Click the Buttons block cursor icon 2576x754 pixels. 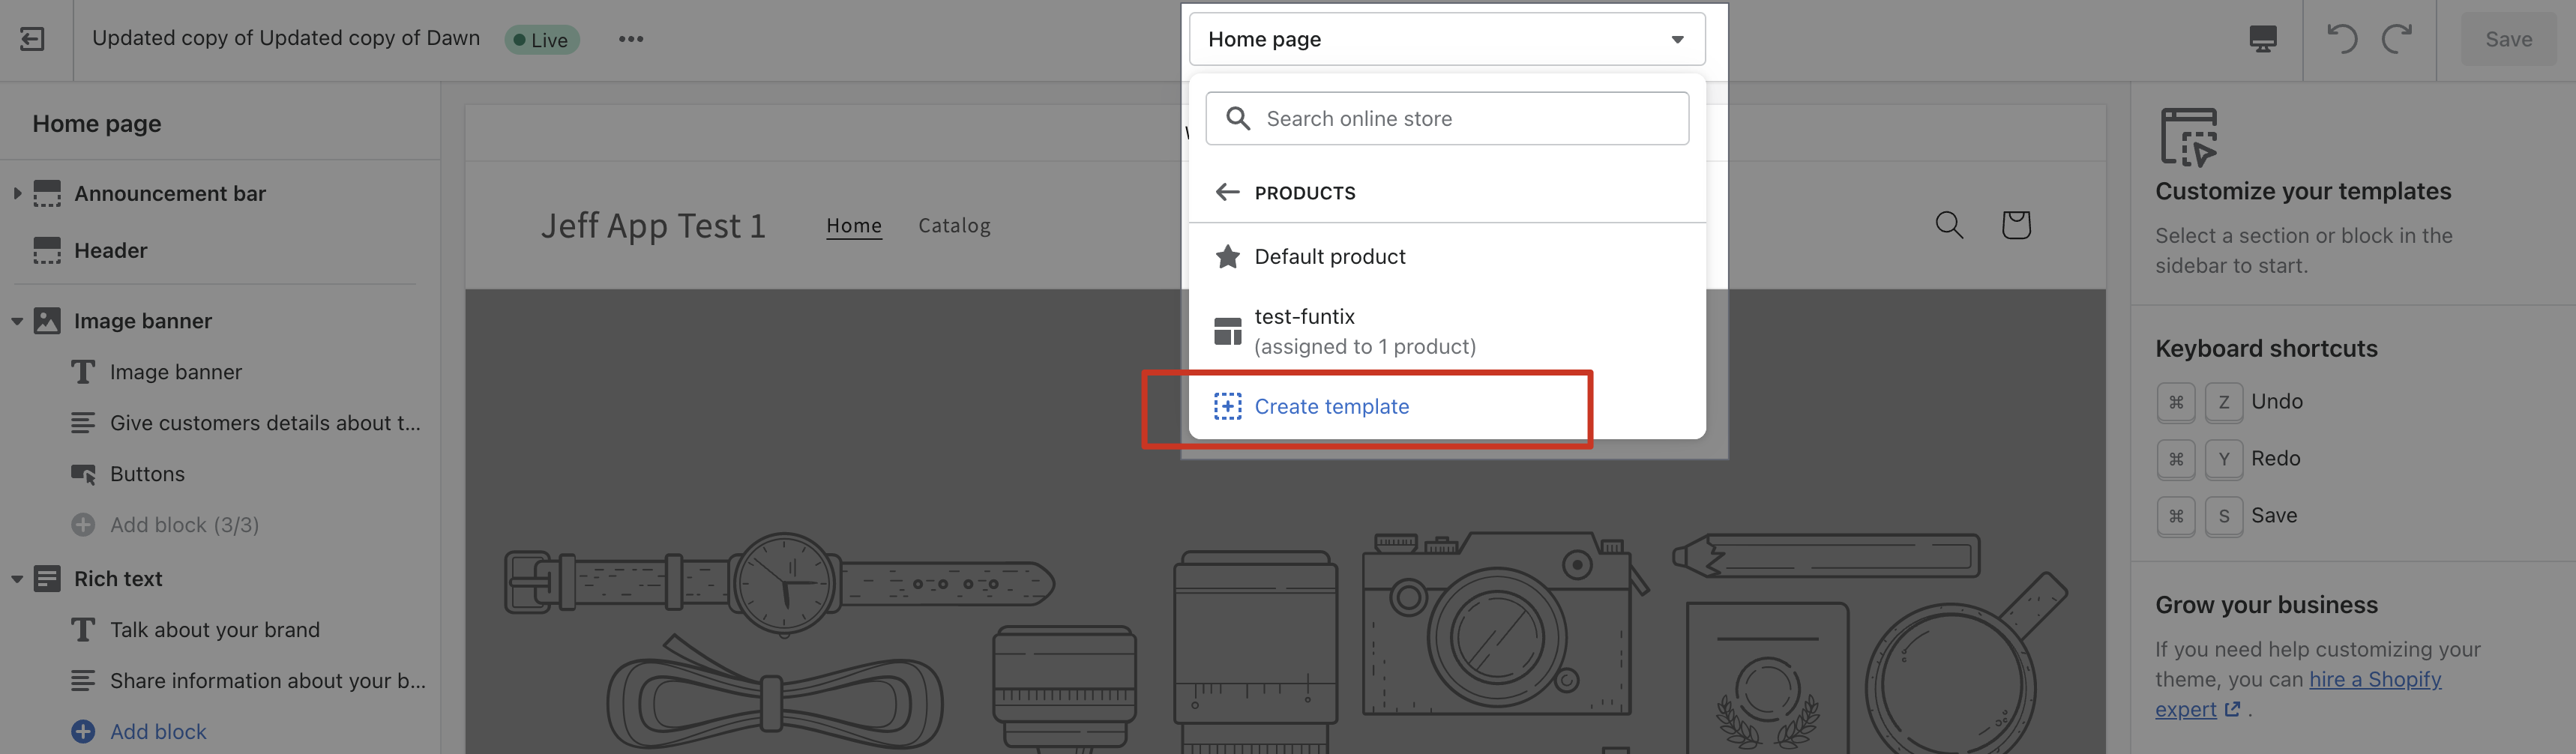pyautogui.click(x=83, y=474)
